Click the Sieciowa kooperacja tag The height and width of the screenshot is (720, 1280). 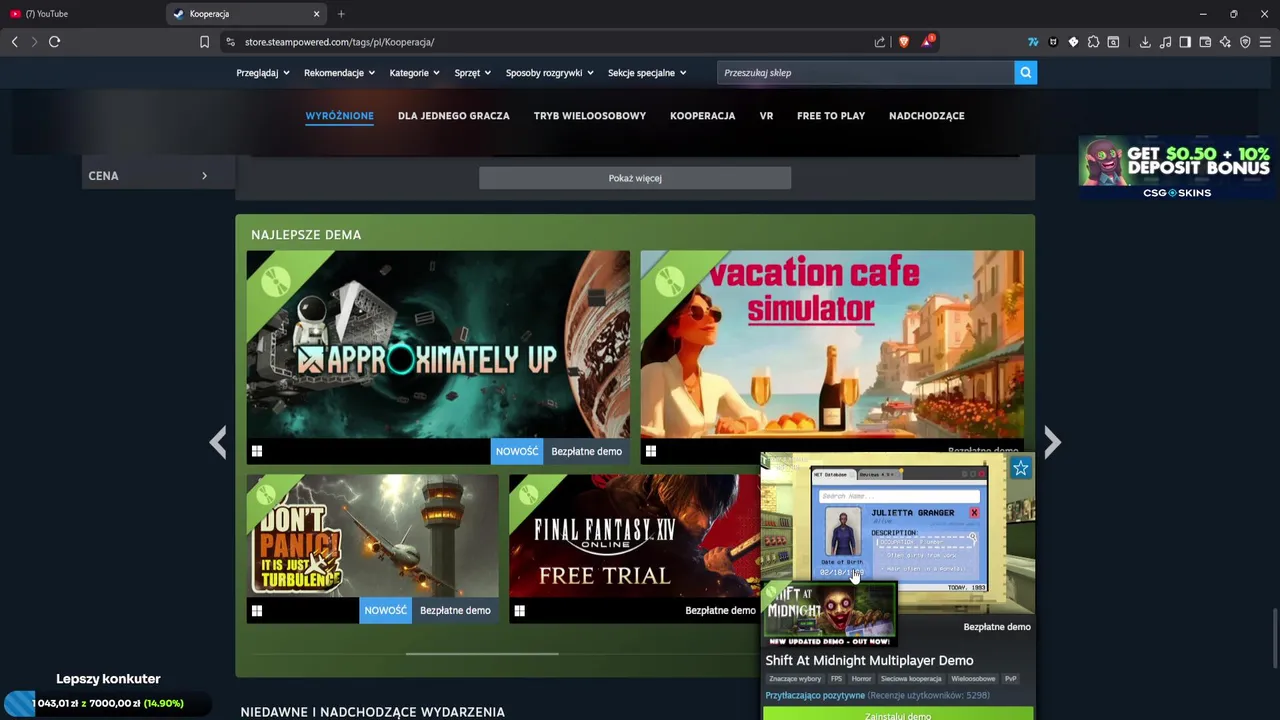coord(911,679)
